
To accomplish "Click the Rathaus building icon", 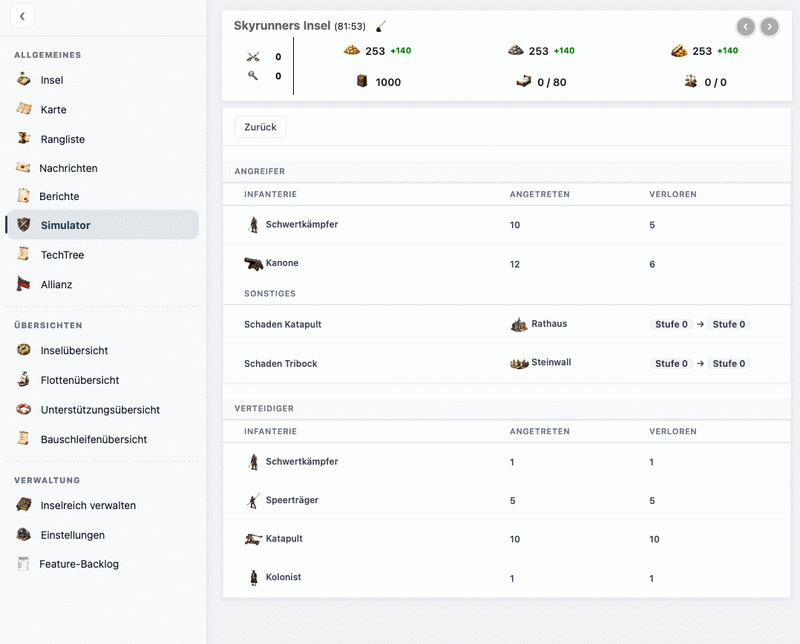I will (519, 324).
